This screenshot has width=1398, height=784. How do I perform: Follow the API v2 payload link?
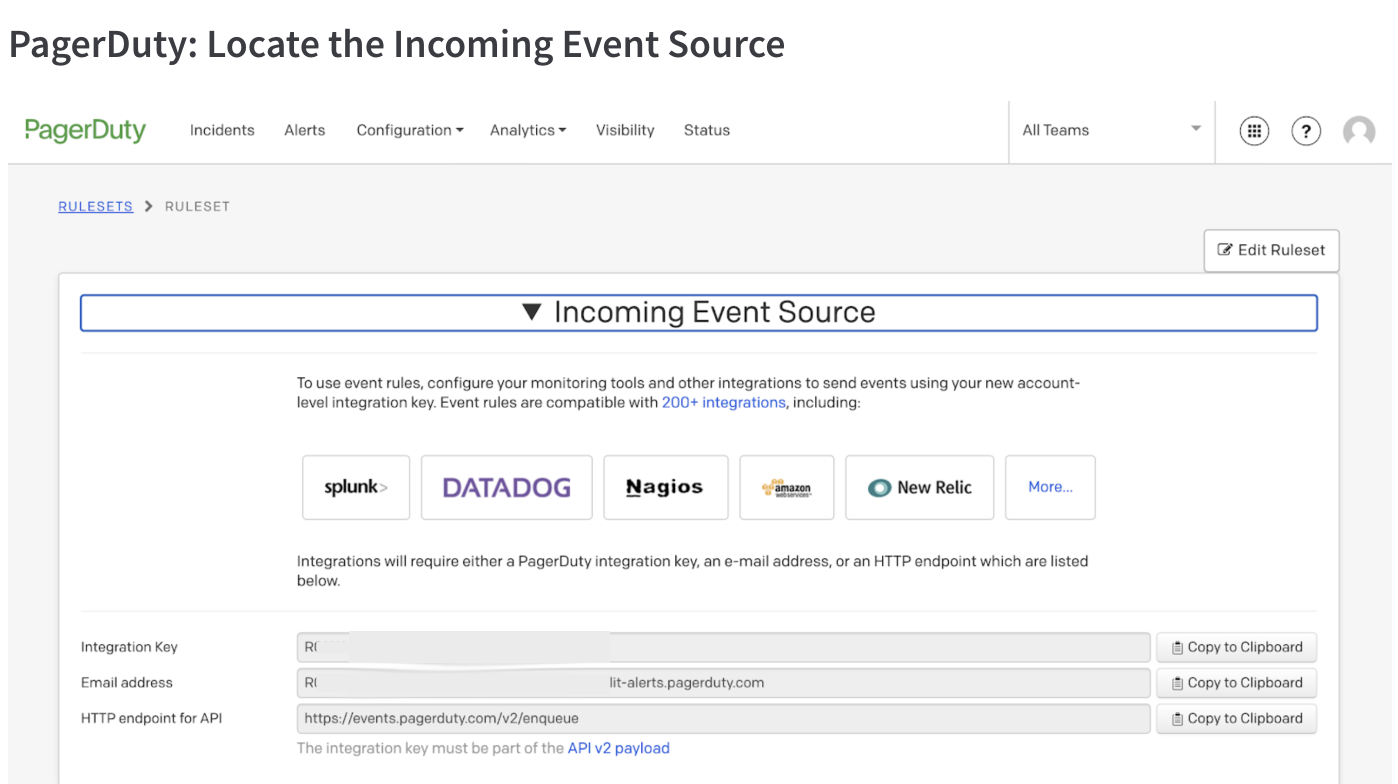(x=618, y=748)
